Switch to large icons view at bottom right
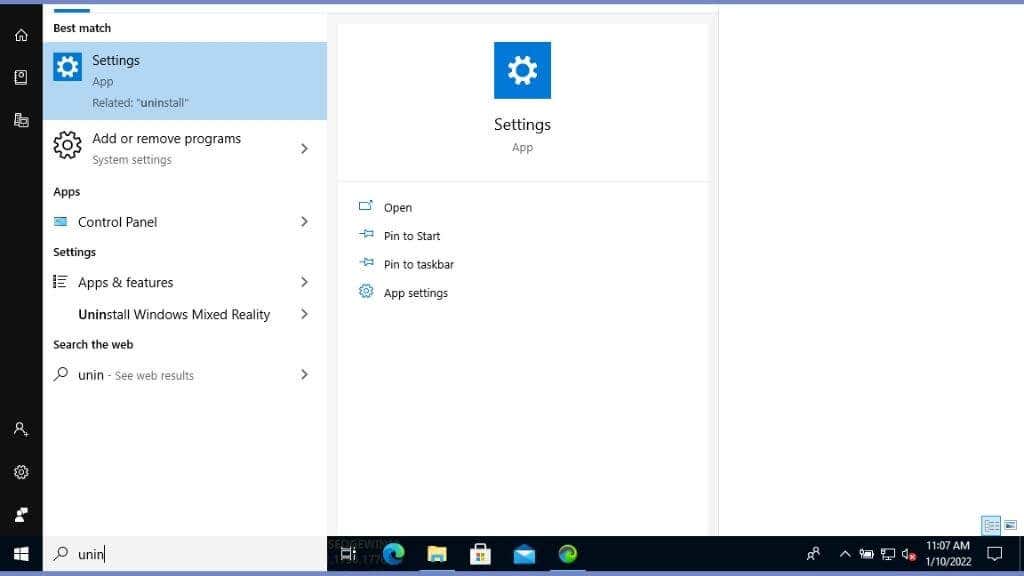 coord(1010,526)
